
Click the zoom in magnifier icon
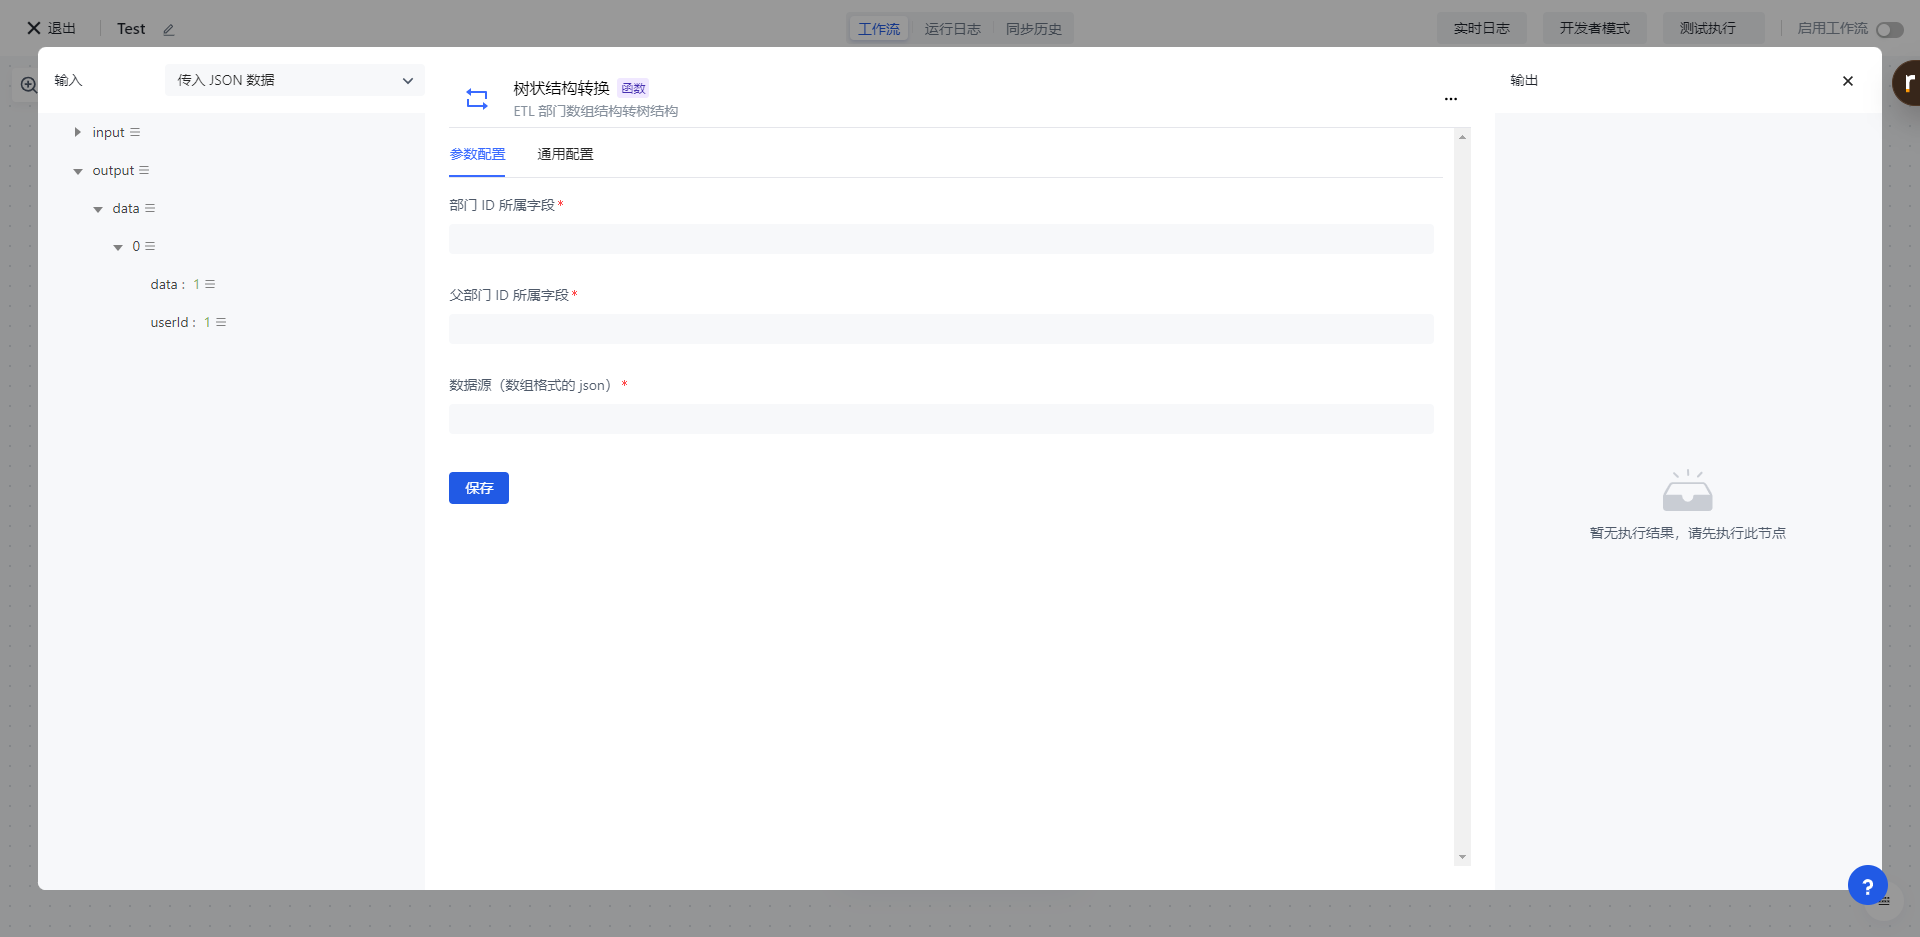point(28,85)
